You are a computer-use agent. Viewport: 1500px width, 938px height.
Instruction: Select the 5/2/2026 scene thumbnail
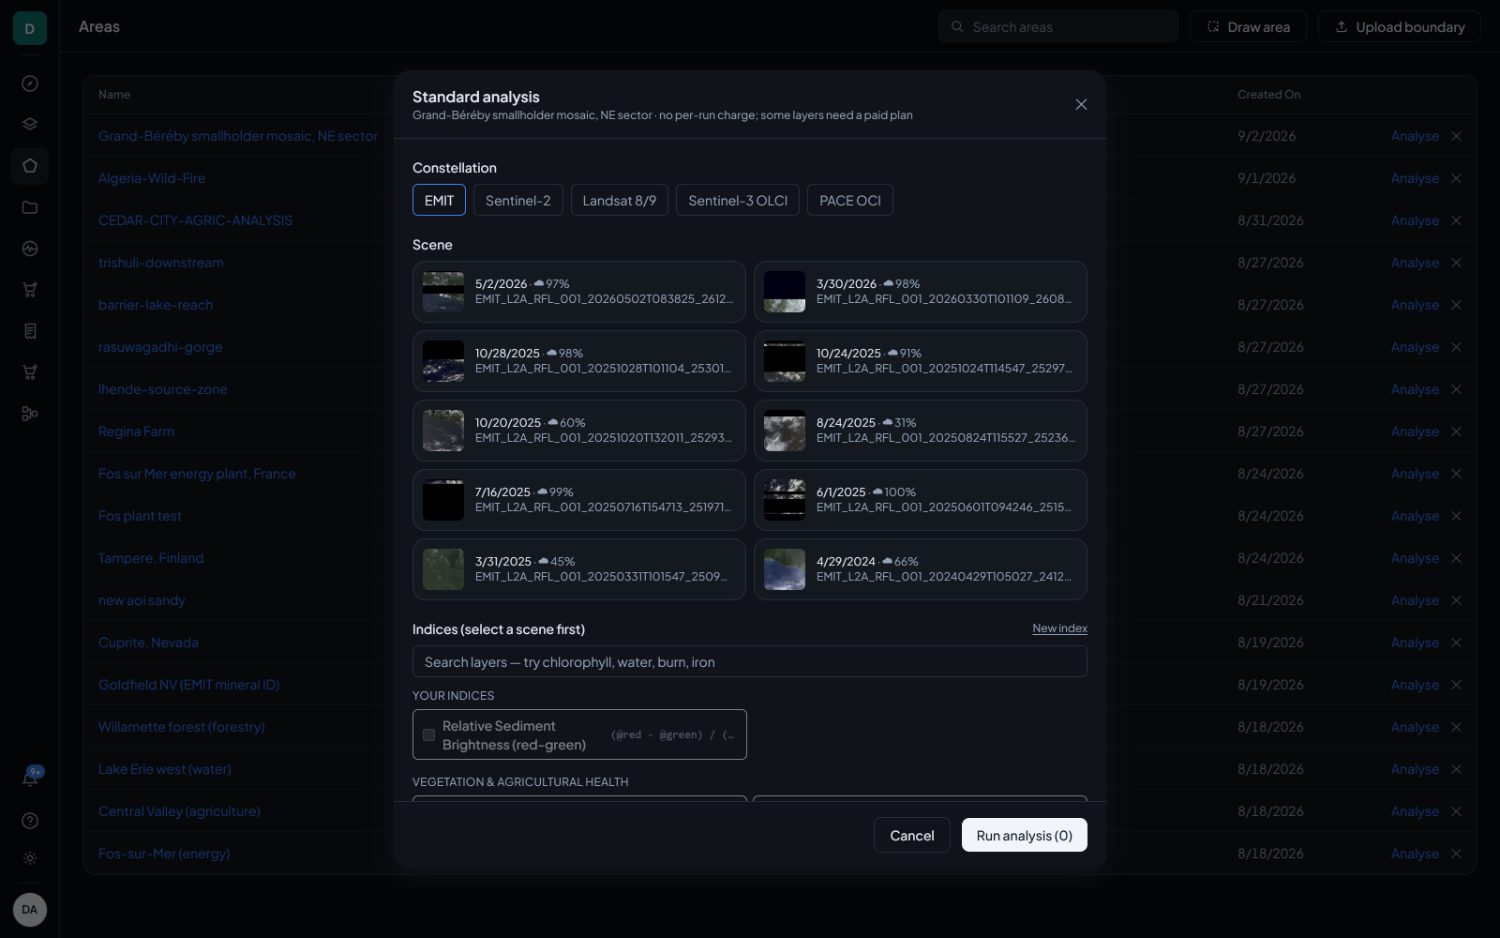point(443,292)
